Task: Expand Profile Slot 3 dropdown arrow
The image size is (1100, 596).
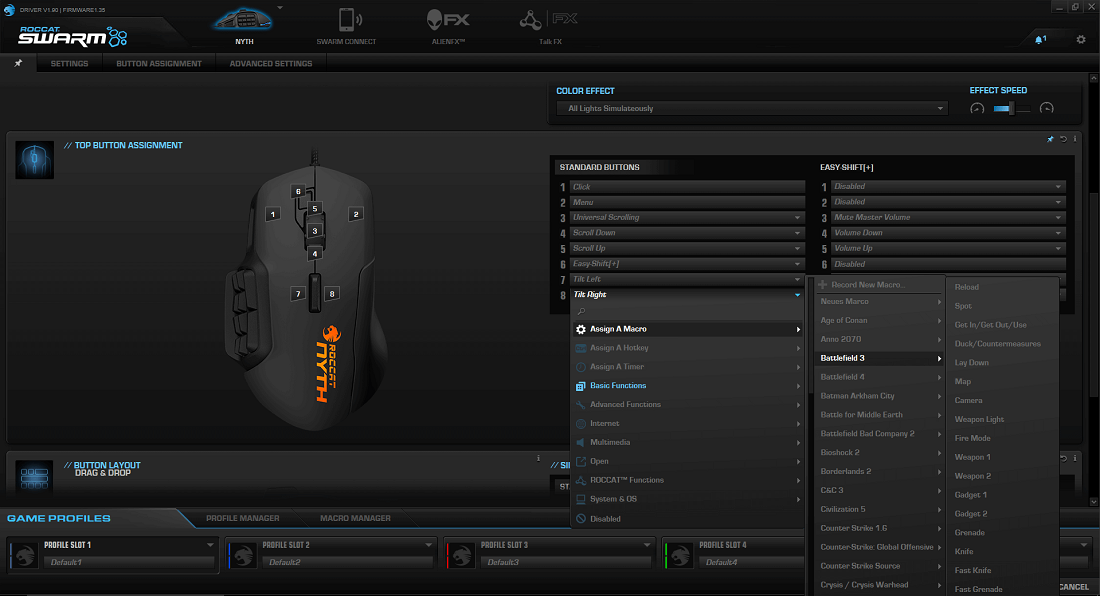Action: point(646,545)
